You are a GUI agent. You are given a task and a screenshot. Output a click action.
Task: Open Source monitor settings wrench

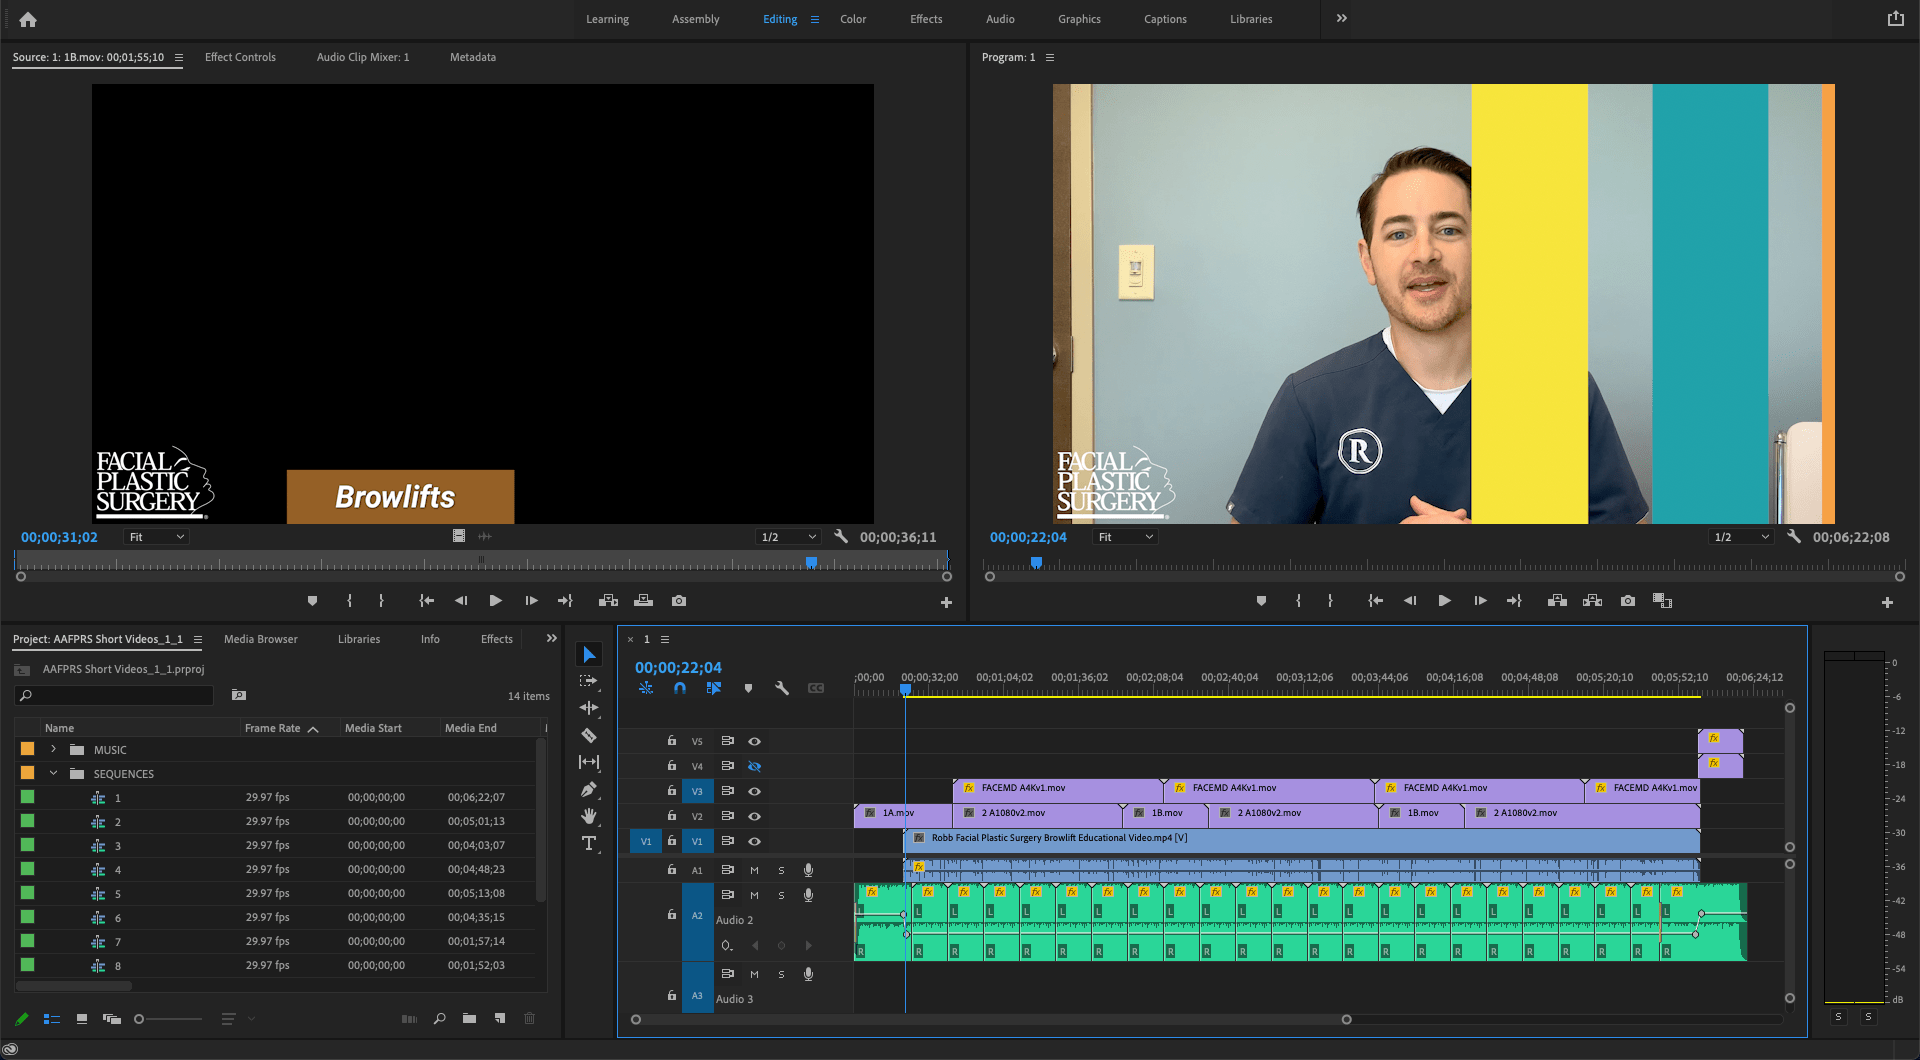pyautogui.click(x=841, y=537)
